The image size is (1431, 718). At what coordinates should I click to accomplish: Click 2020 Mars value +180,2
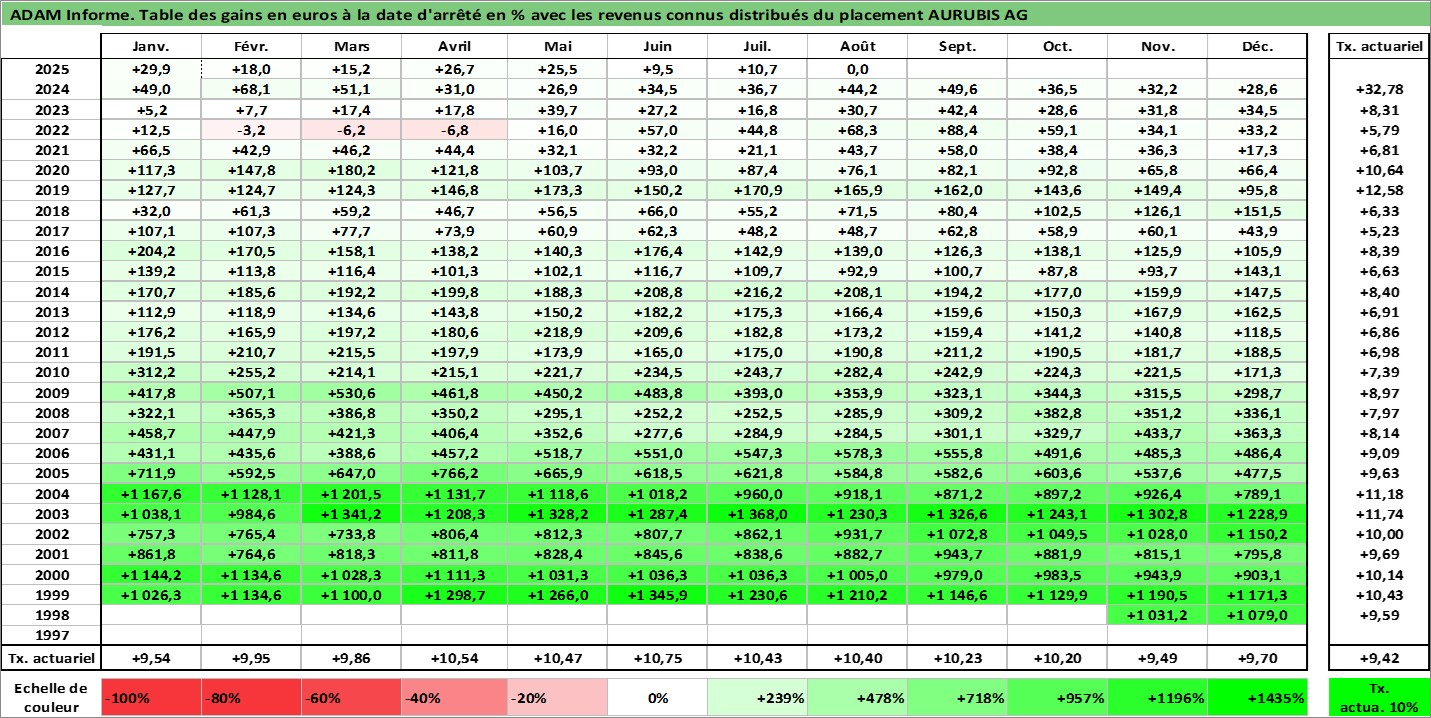pos(352,170)
